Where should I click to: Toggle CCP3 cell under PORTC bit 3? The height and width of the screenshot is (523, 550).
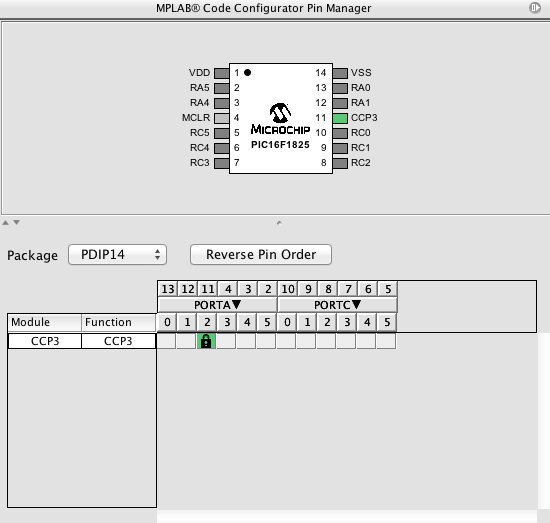click(346, 341)
